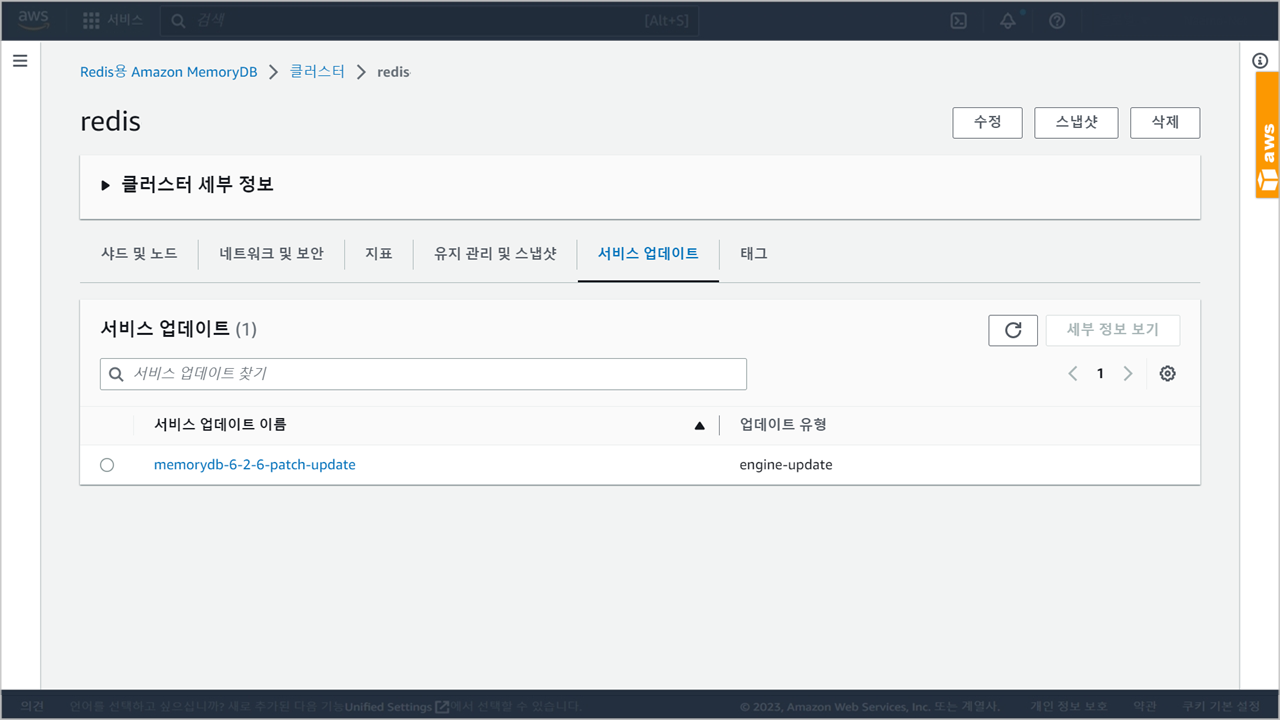Open Cookie preferences in the footer
1280x720 pixels.
pyautogui.click(x=1220, y=707)
